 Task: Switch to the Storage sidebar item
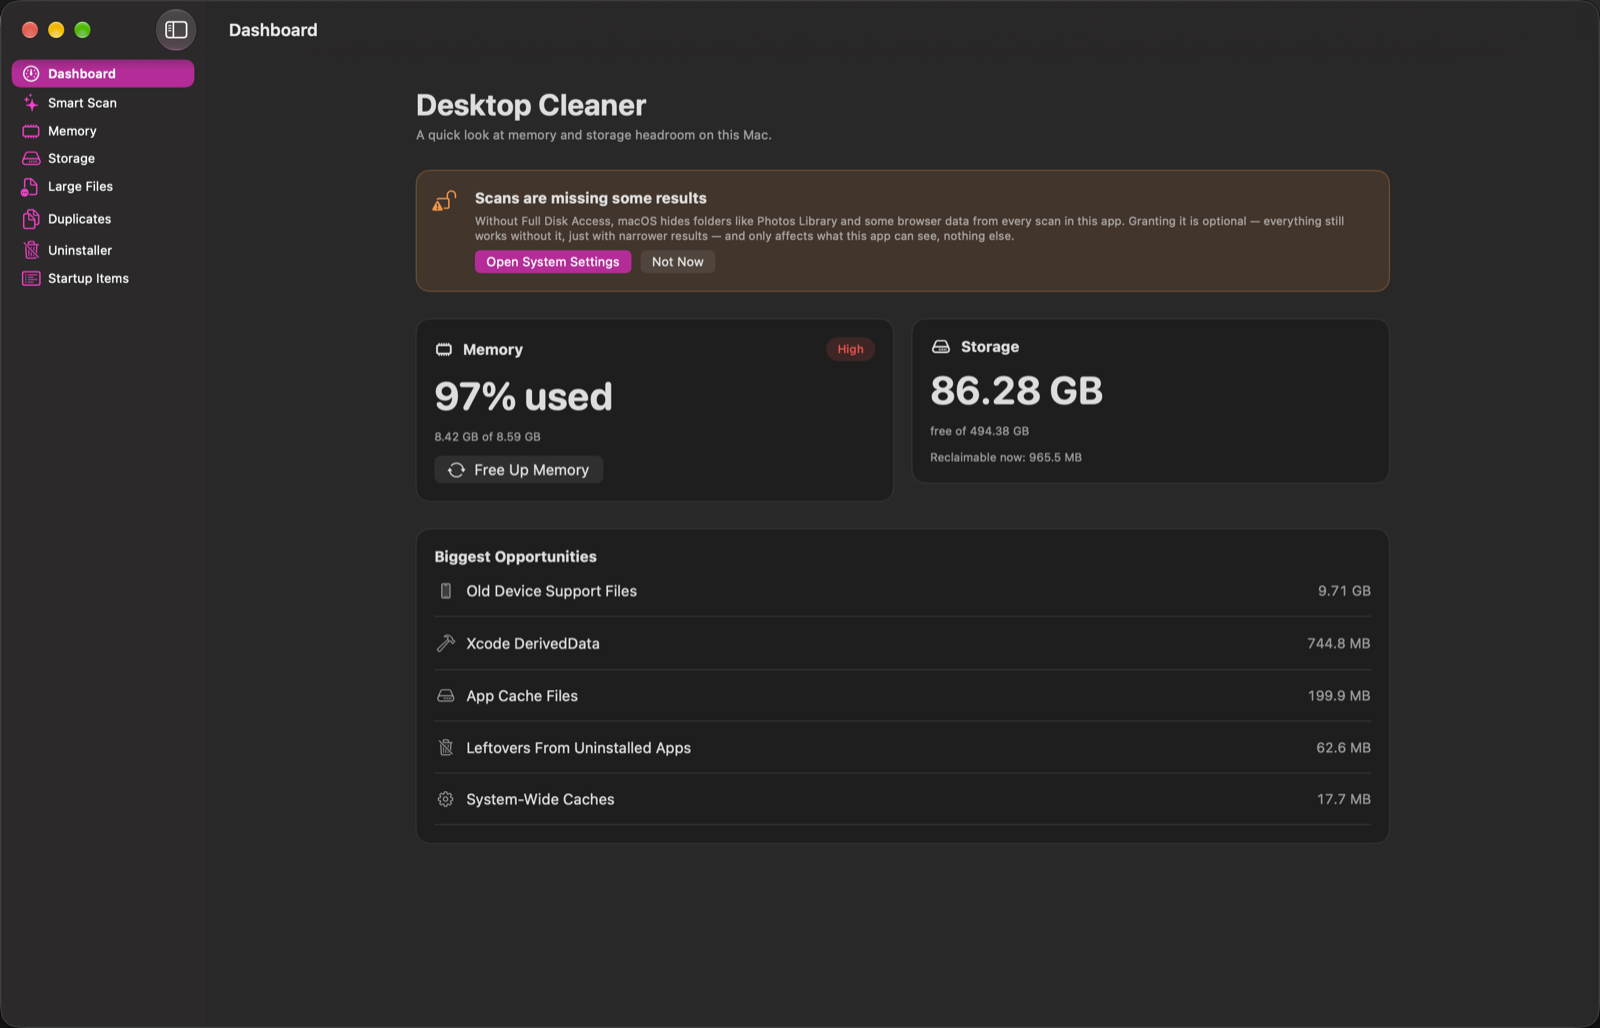(103, 158)
